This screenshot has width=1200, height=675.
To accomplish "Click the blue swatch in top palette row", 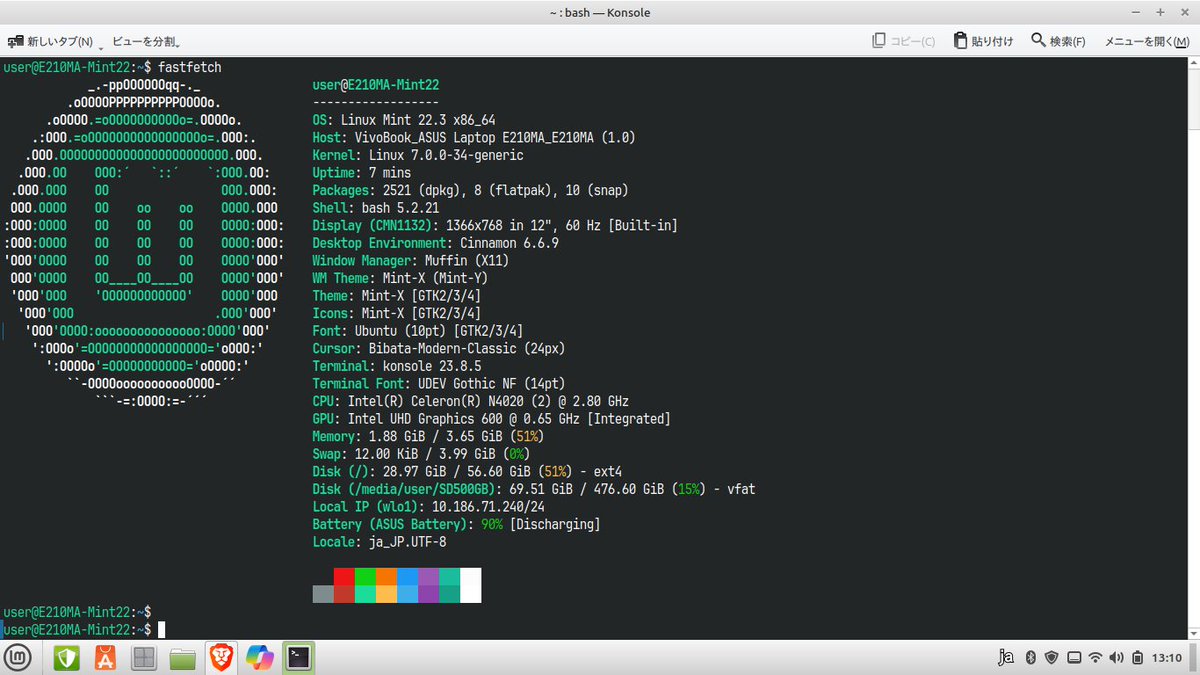I will tap(407, 576).
